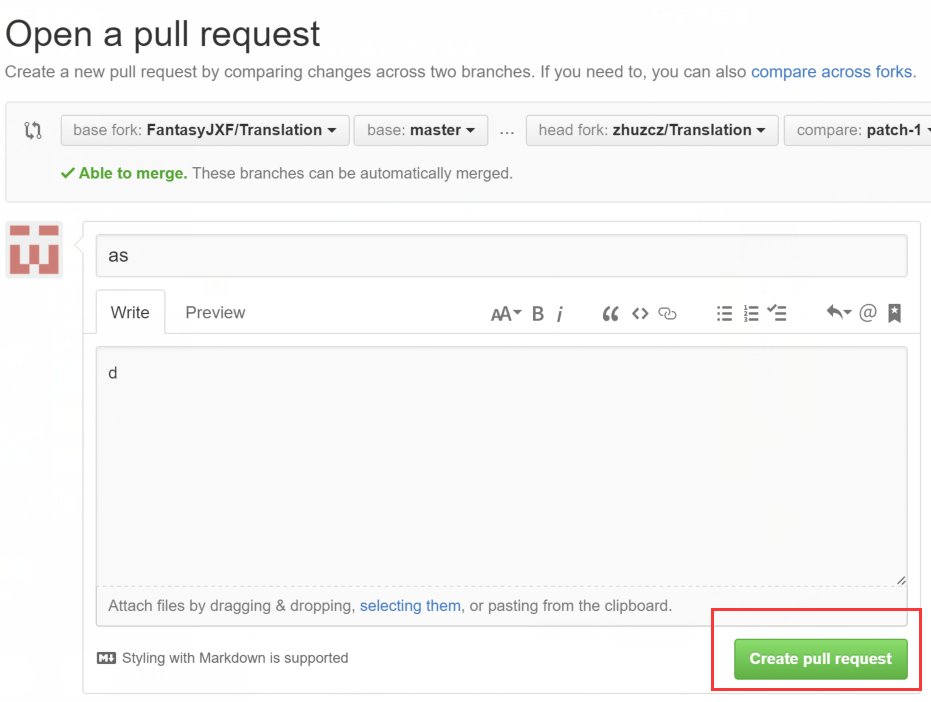Image resolution: width=931 pixels, height=702 pixels.
Task: Apply italic formatting in editor toolbar
Action: [560, 314]
